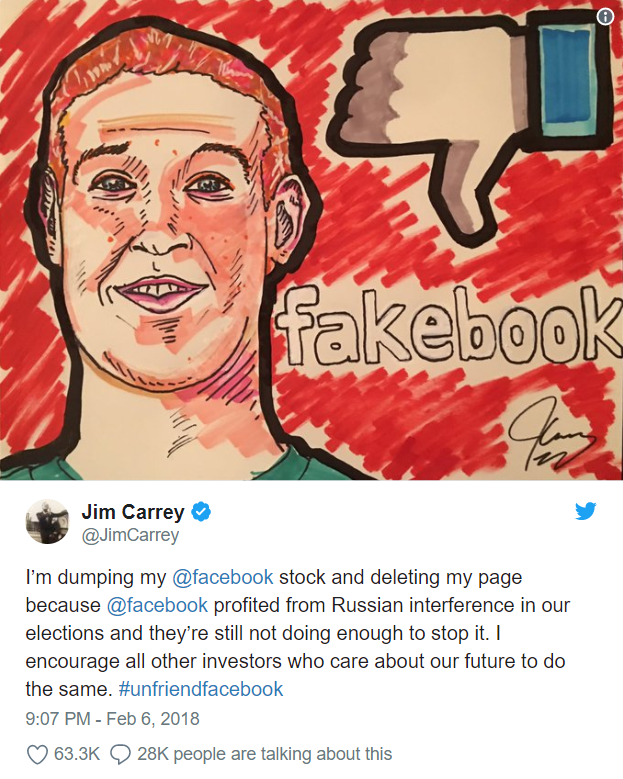The image size is (623, 779).
Task: Click the 9:07 PM - Feb 6, 2018 timestamp
Action: 112,719
